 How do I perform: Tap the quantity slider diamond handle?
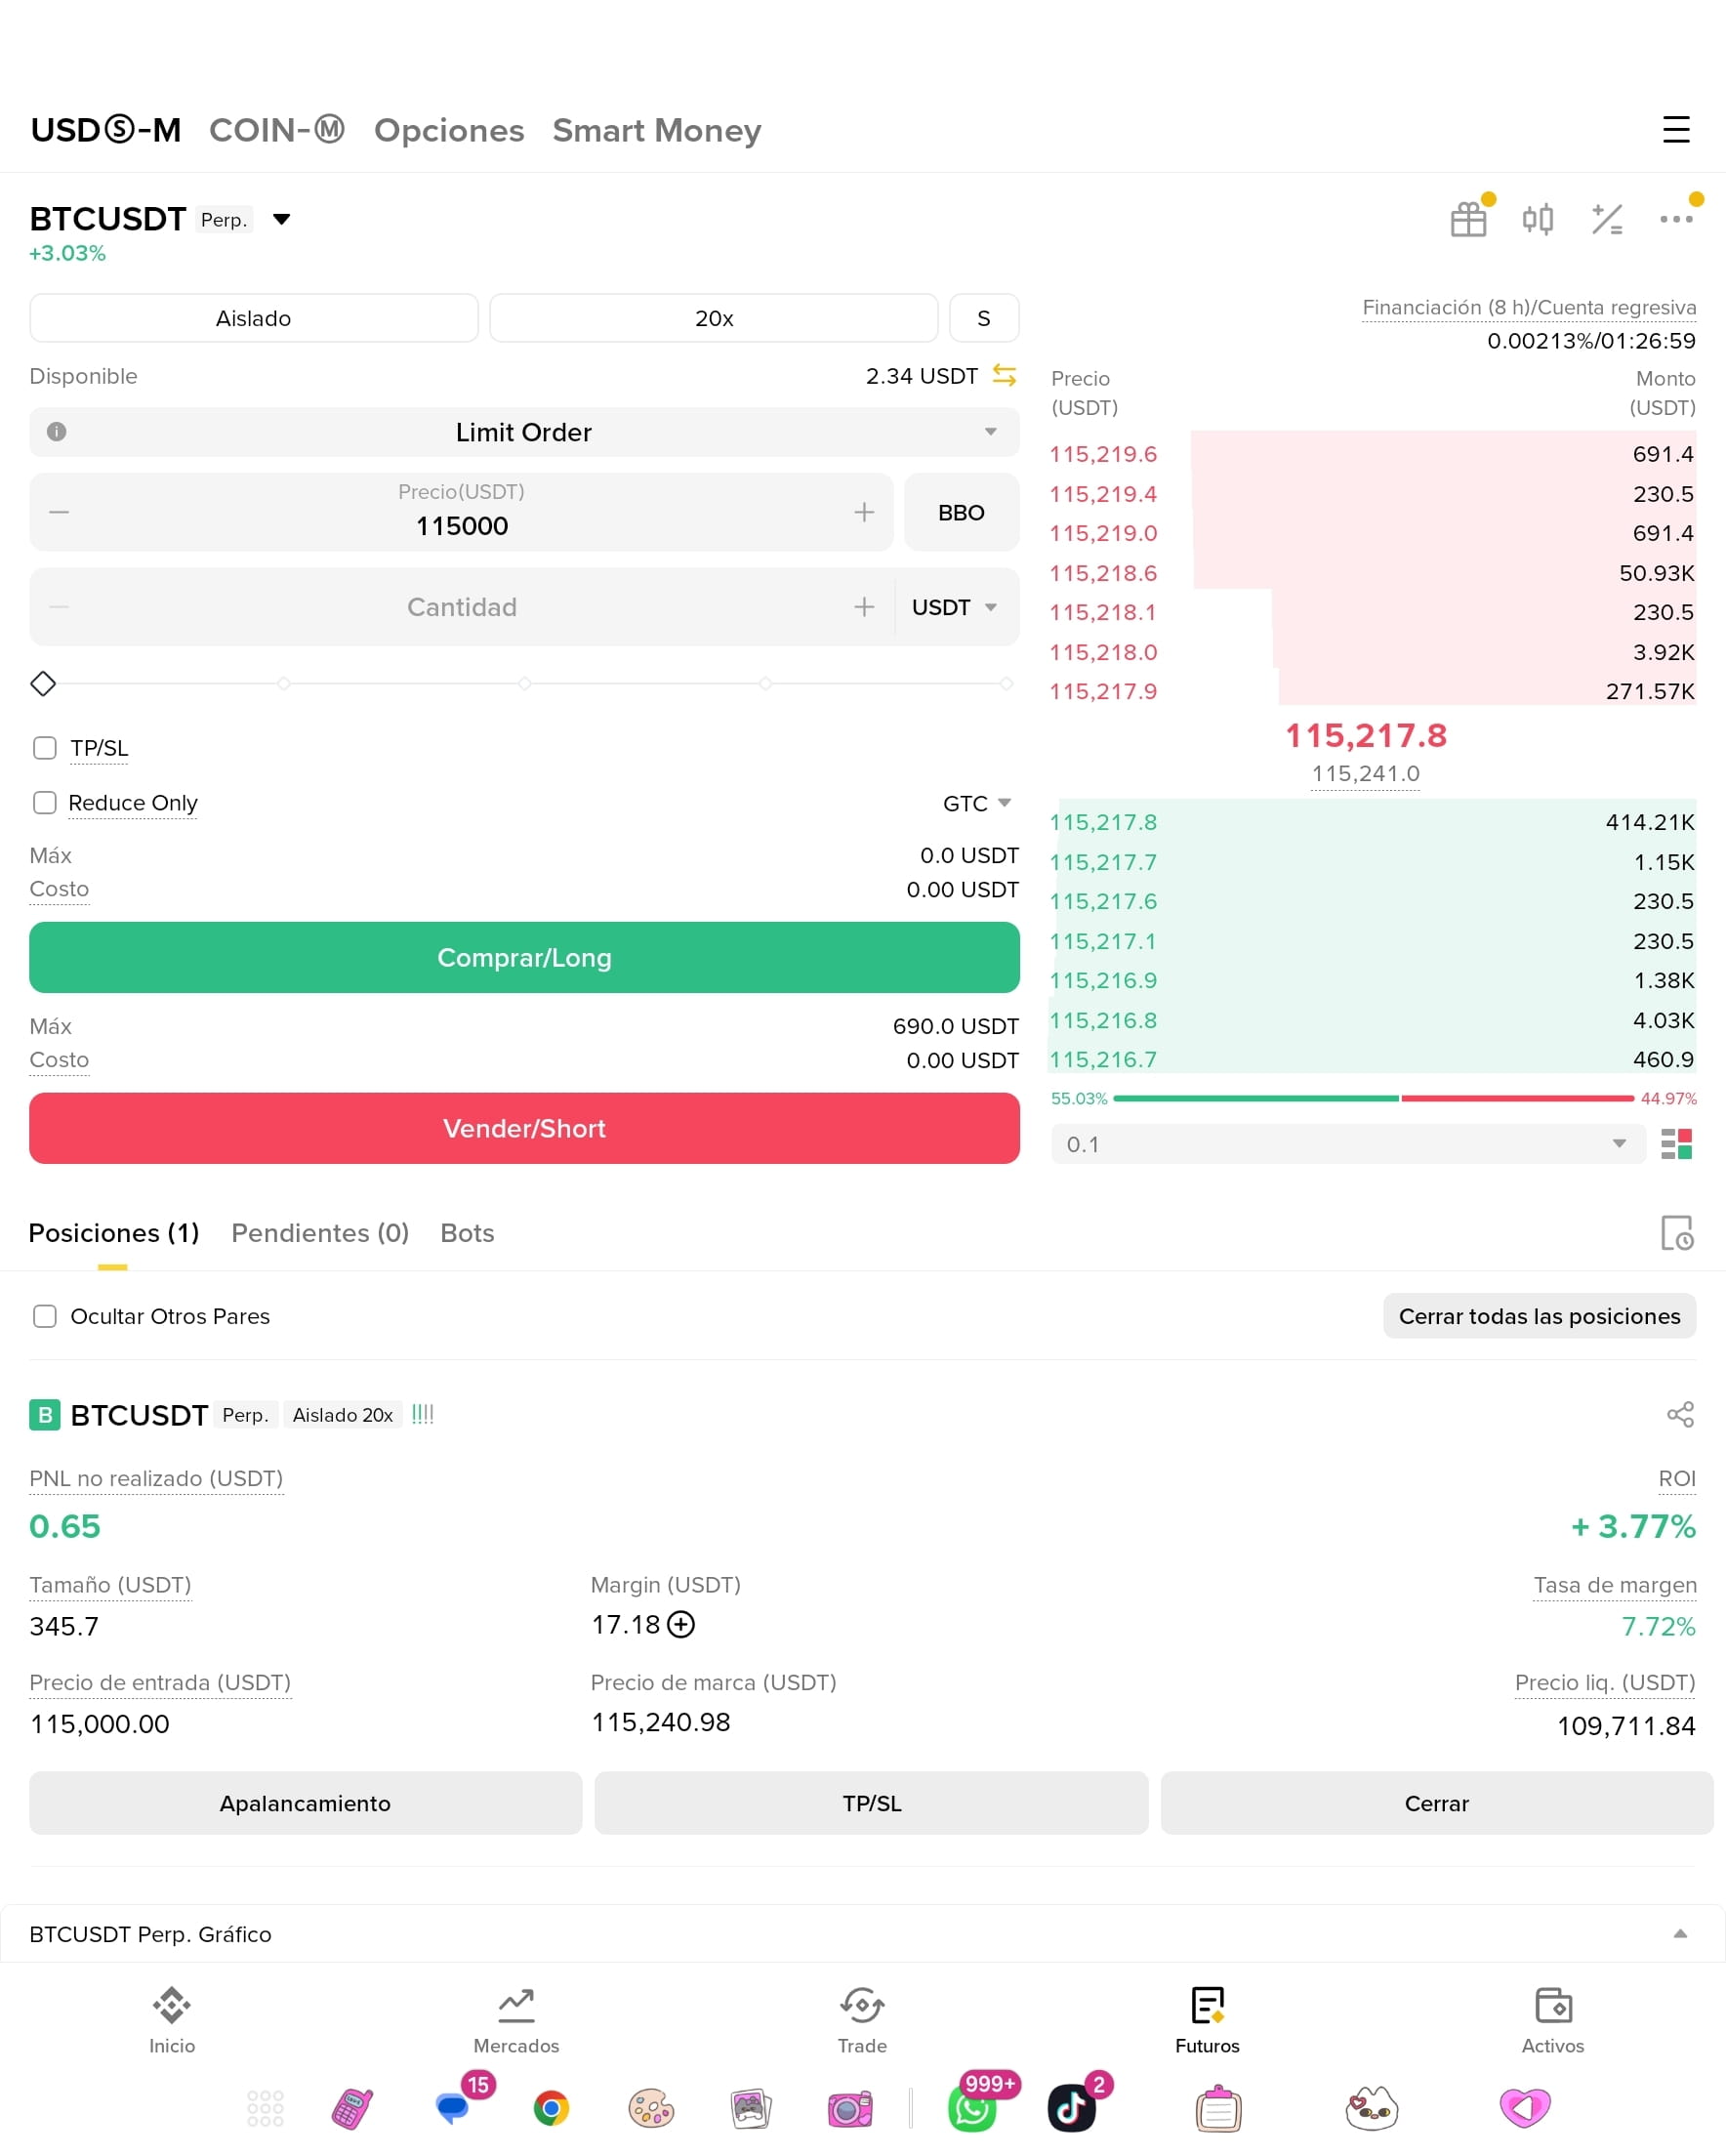tap(43, 684)
